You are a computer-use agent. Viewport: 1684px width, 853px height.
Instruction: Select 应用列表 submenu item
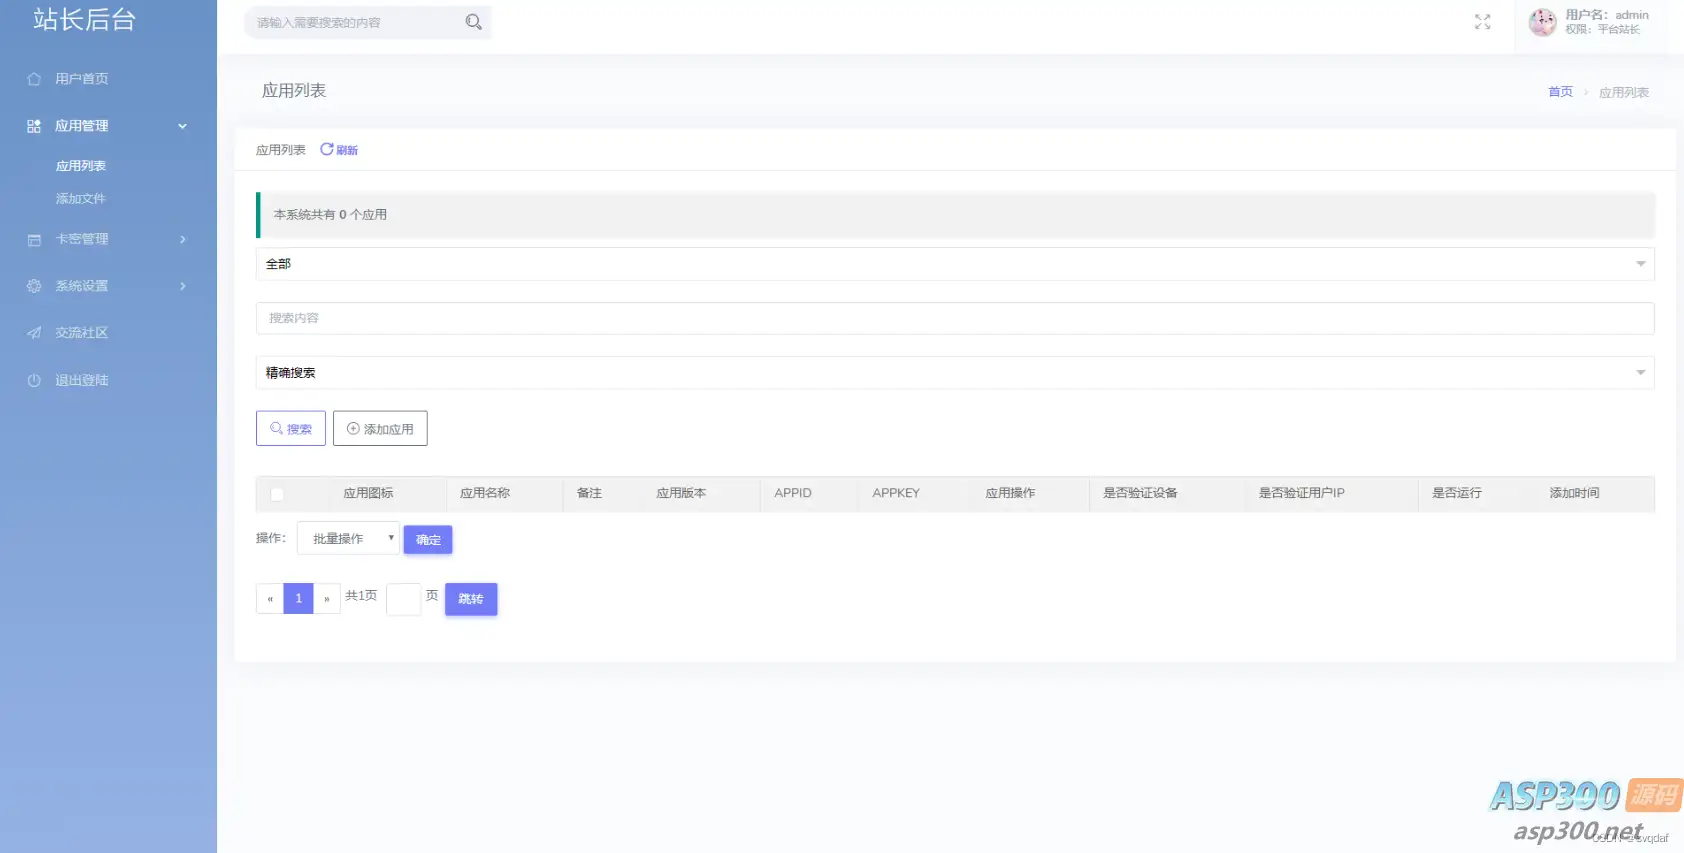pyautogui.click(x=81, y=166)
